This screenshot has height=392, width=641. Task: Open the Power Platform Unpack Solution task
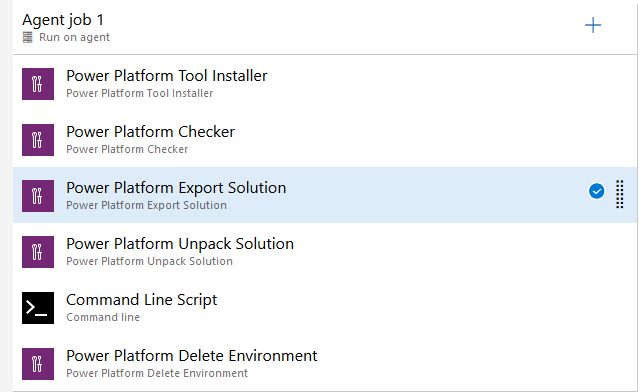pos(325,252)
